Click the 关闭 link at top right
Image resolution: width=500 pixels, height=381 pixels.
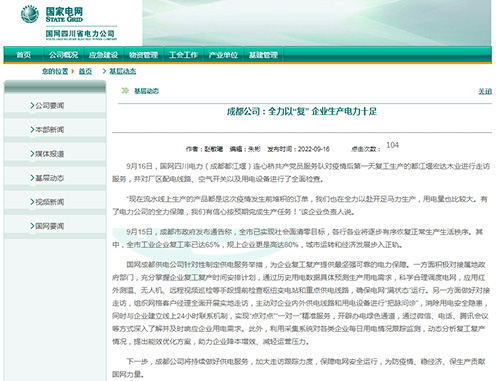click(x=485, y=91)
